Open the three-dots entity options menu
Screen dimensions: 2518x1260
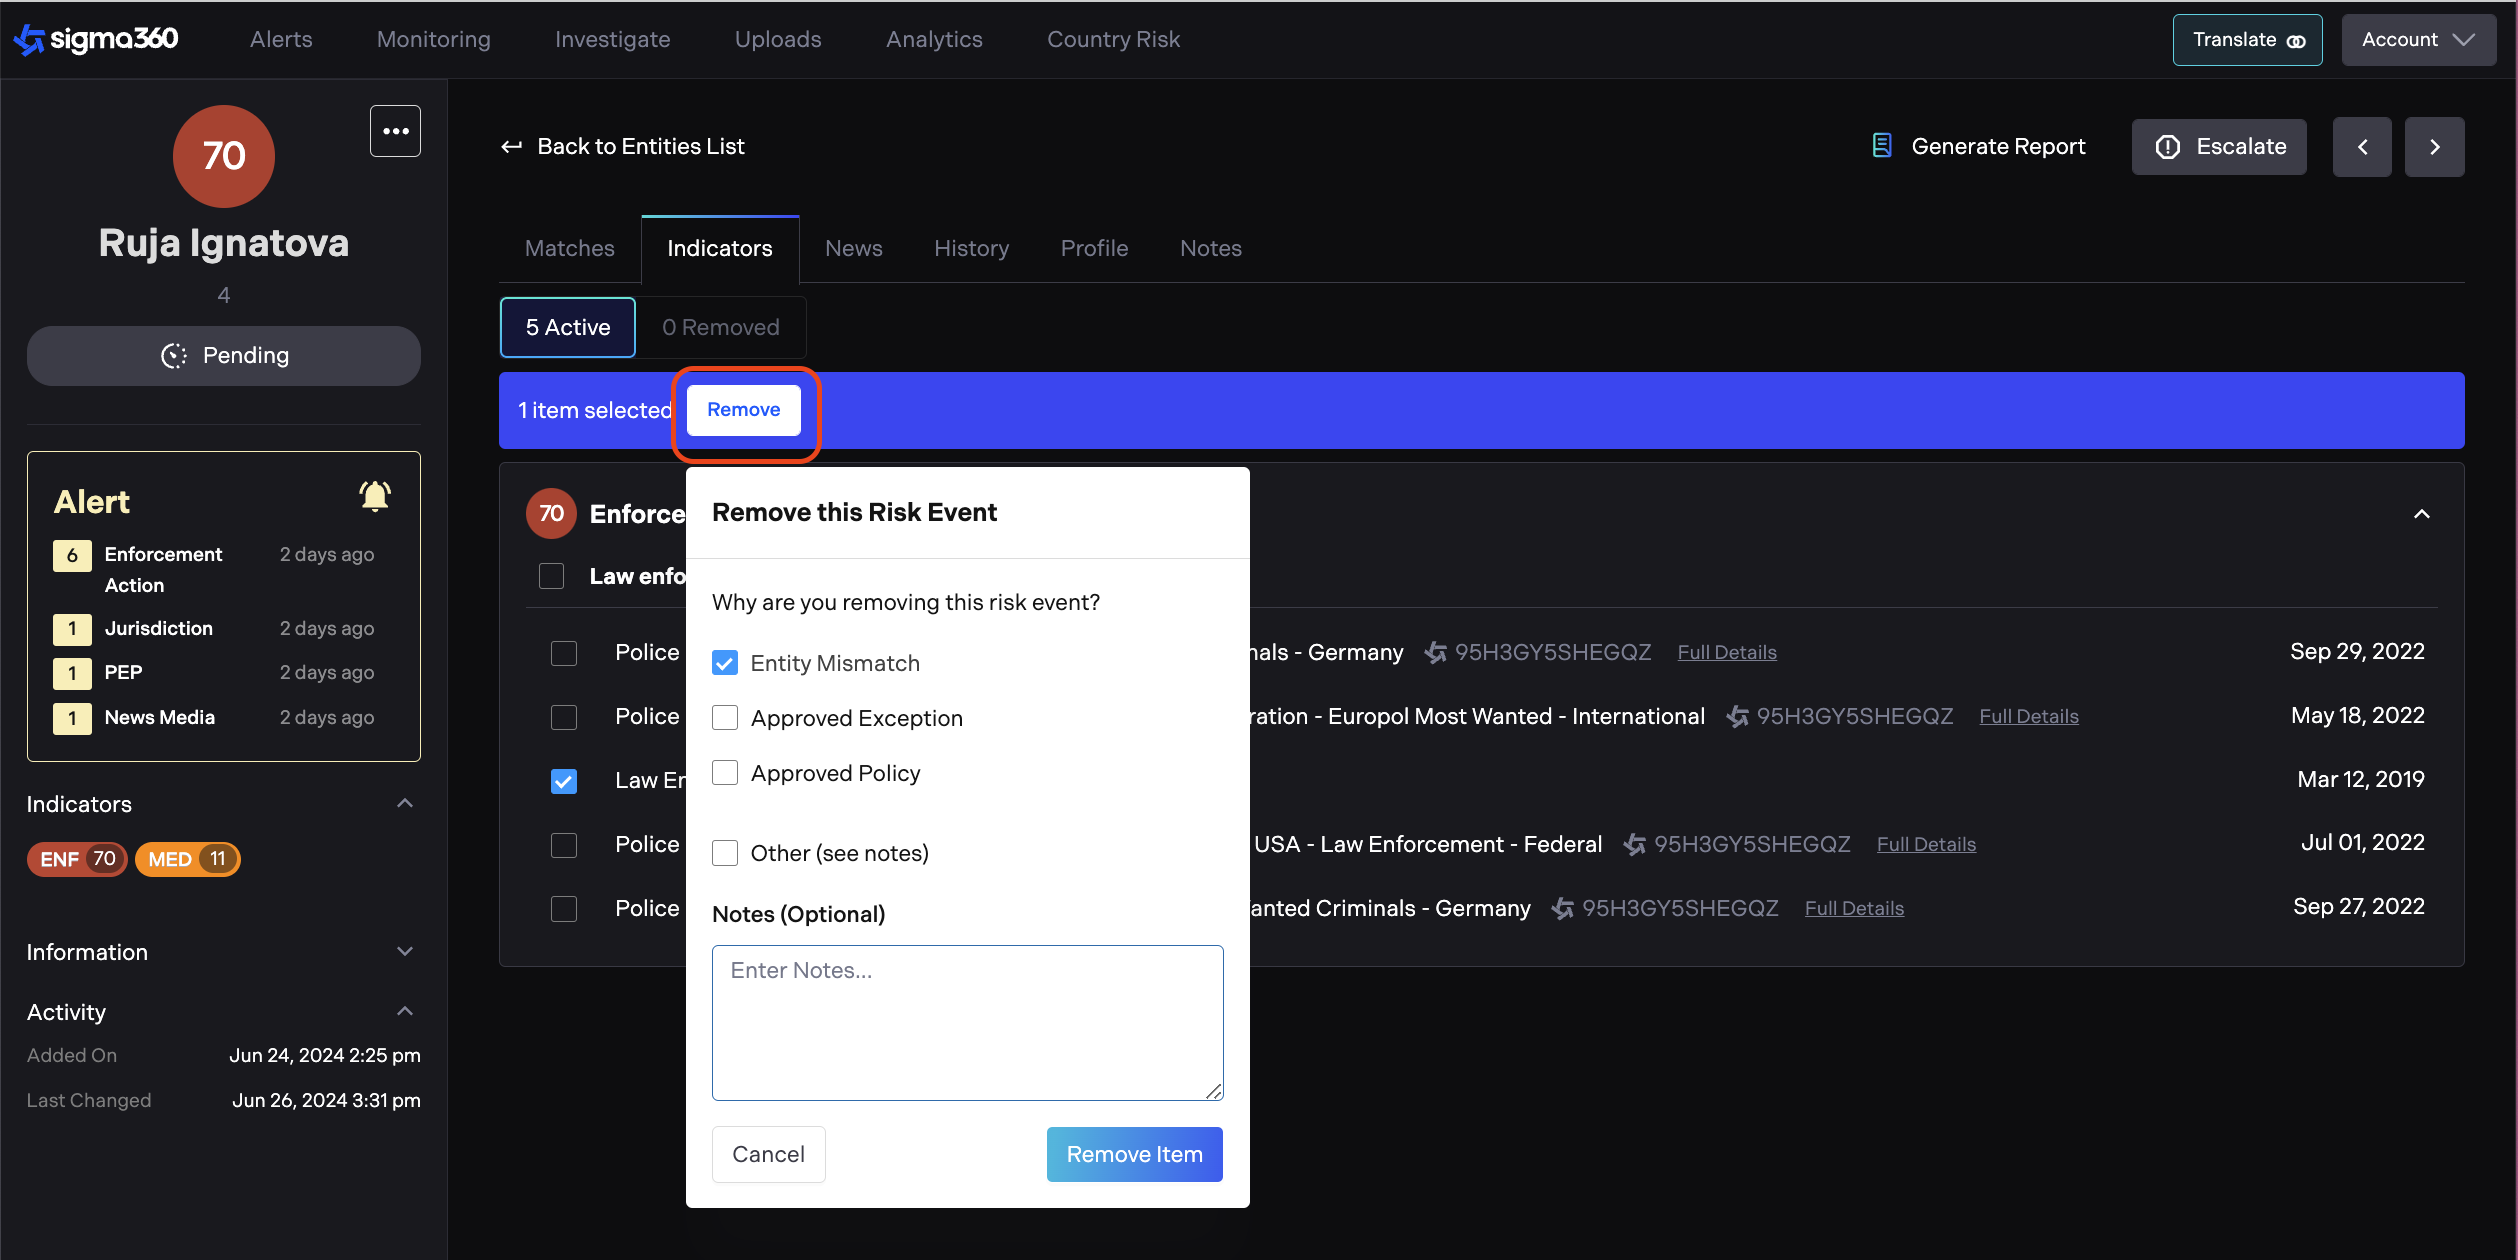click(x=395, y=131)
